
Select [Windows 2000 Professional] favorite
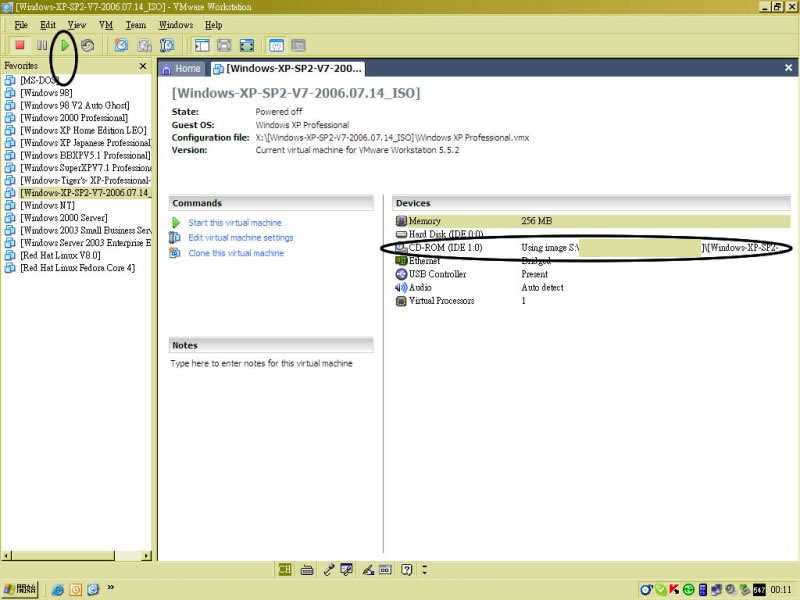pos(74,118)
